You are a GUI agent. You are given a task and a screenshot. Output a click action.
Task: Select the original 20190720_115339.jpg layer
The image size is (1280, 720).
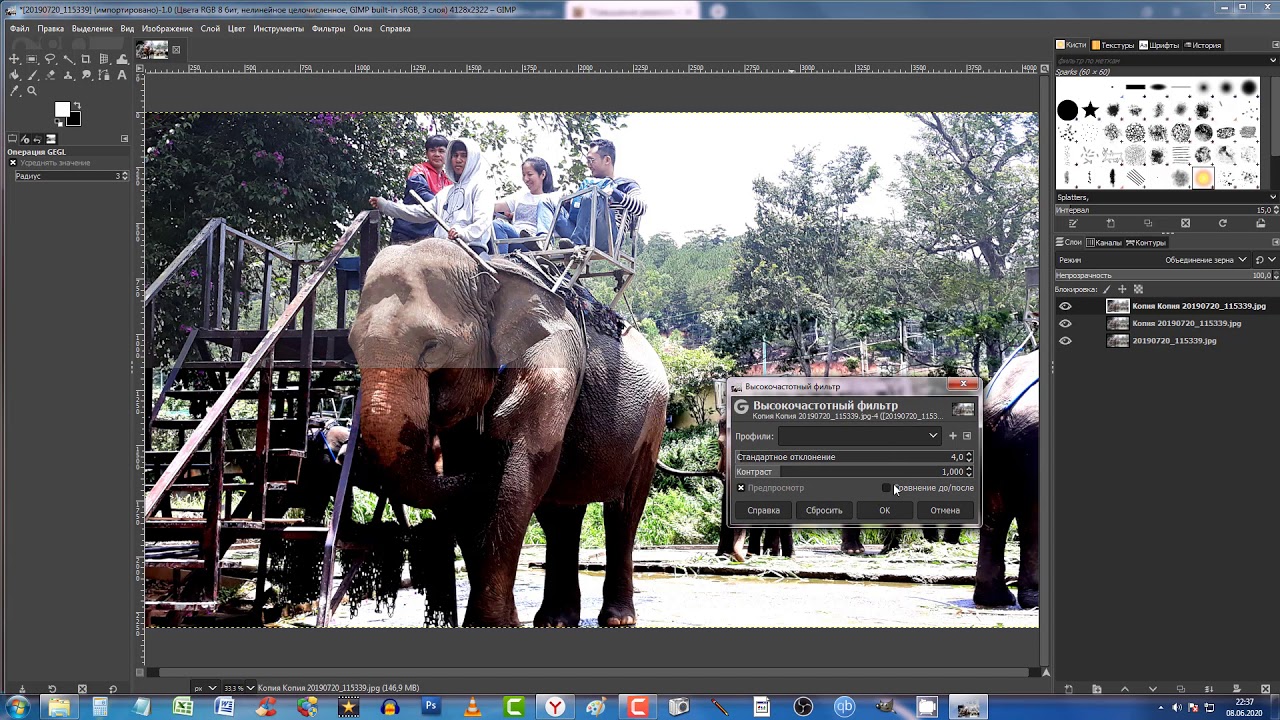click(1174, 341)
